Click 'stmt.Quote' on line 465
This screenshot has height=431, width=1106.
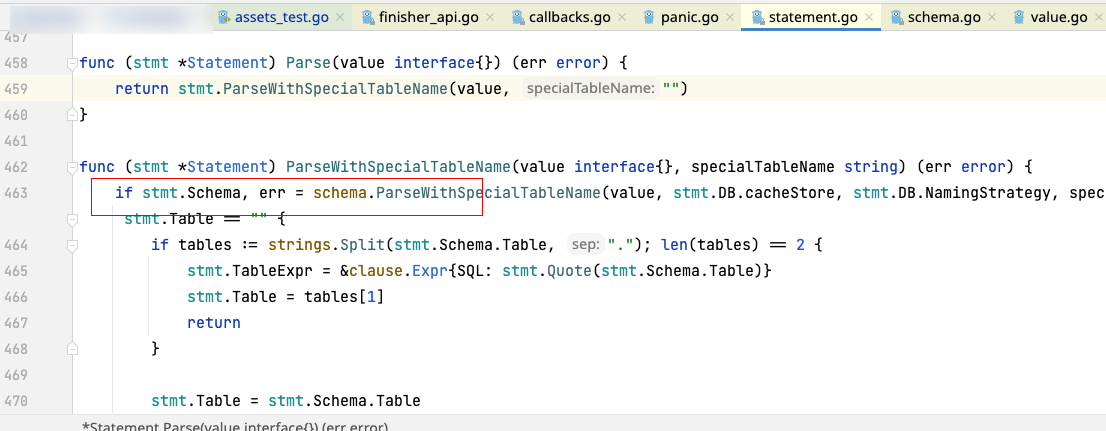[547, 271]
